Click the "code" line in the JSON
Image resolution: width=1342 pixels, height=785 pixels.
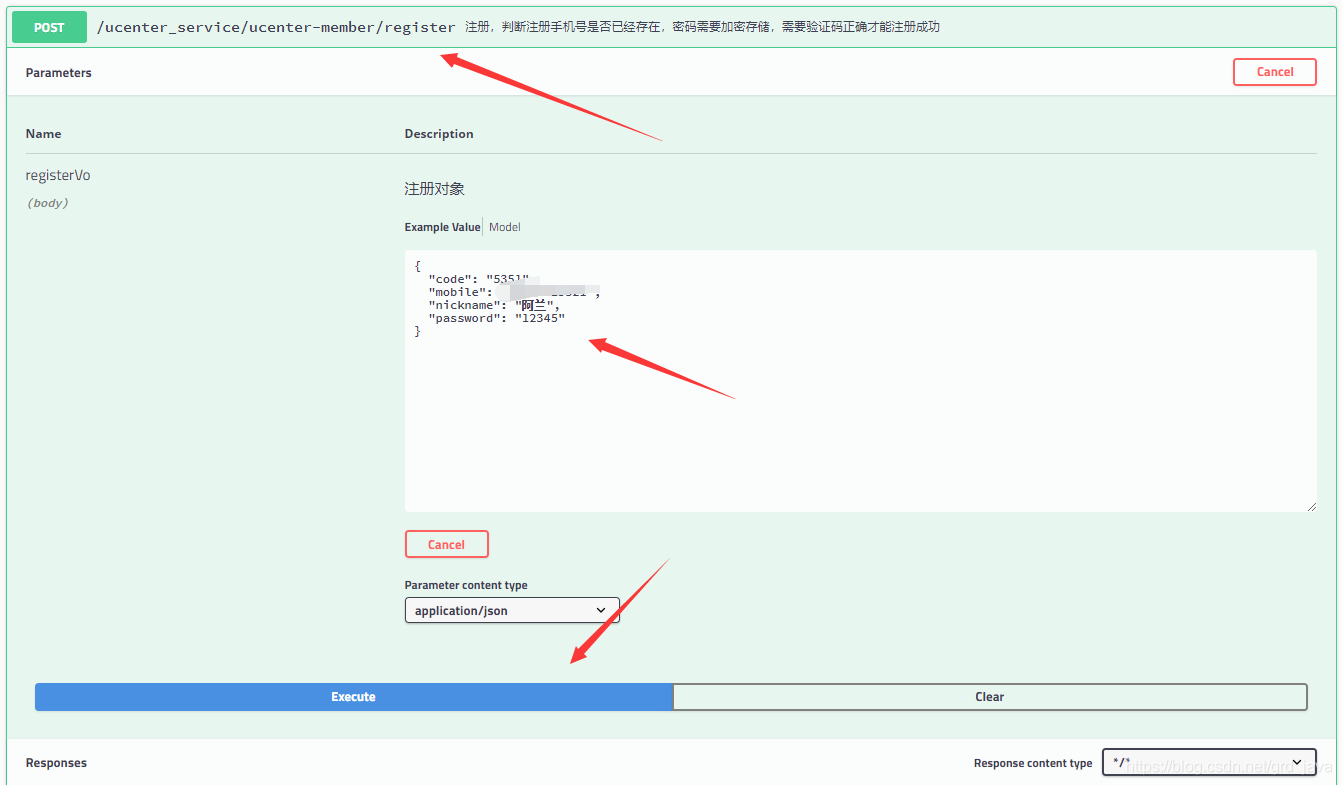click(478, 279)
